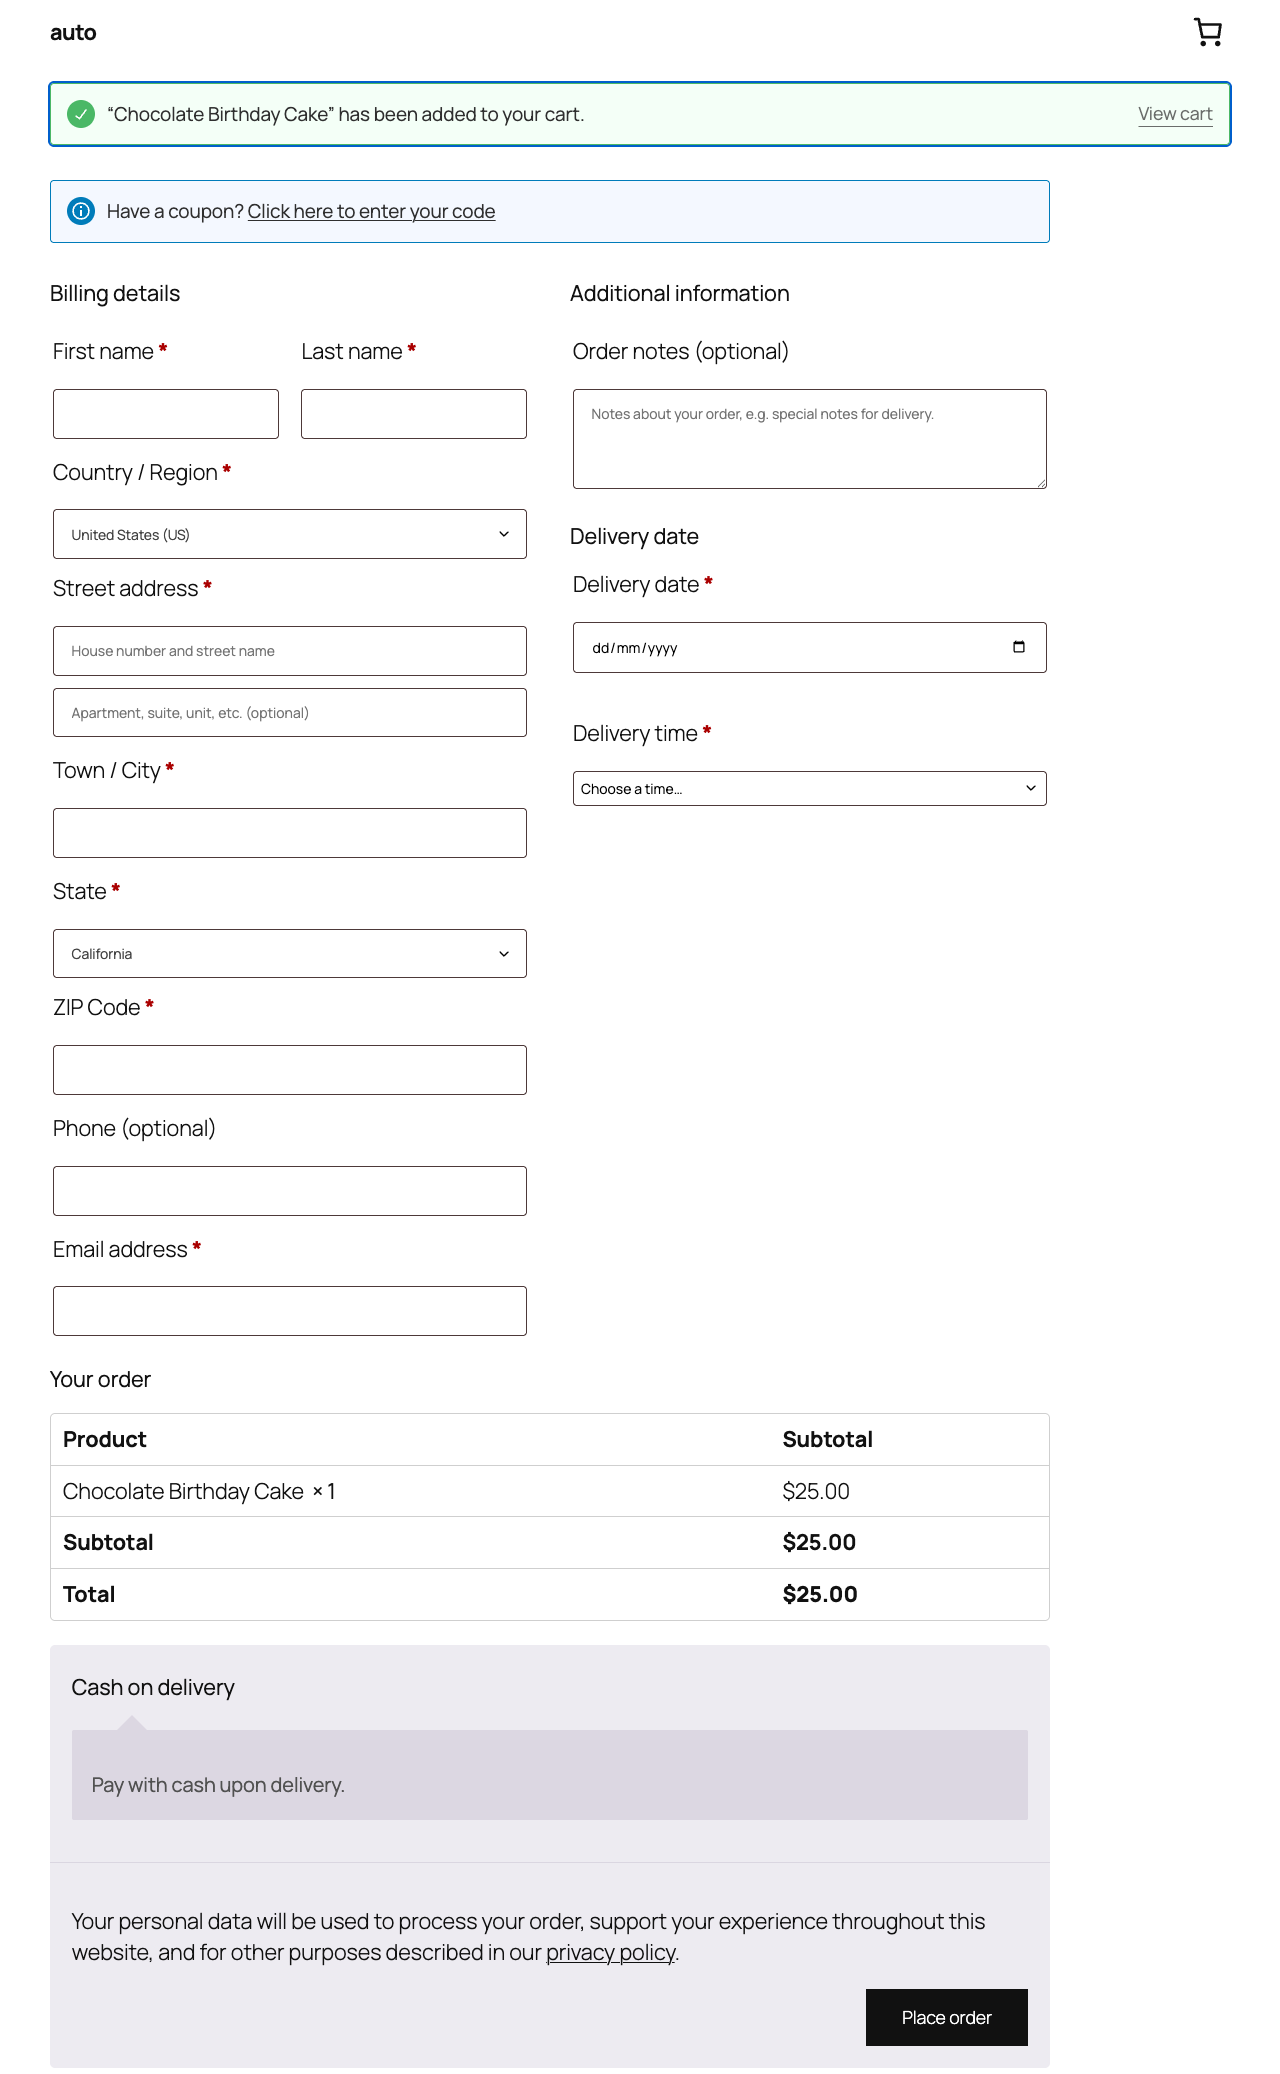Viewport: 1280px width, 2074px height.
Task: Click the blue coupon info icon
Action: (81, 211)
